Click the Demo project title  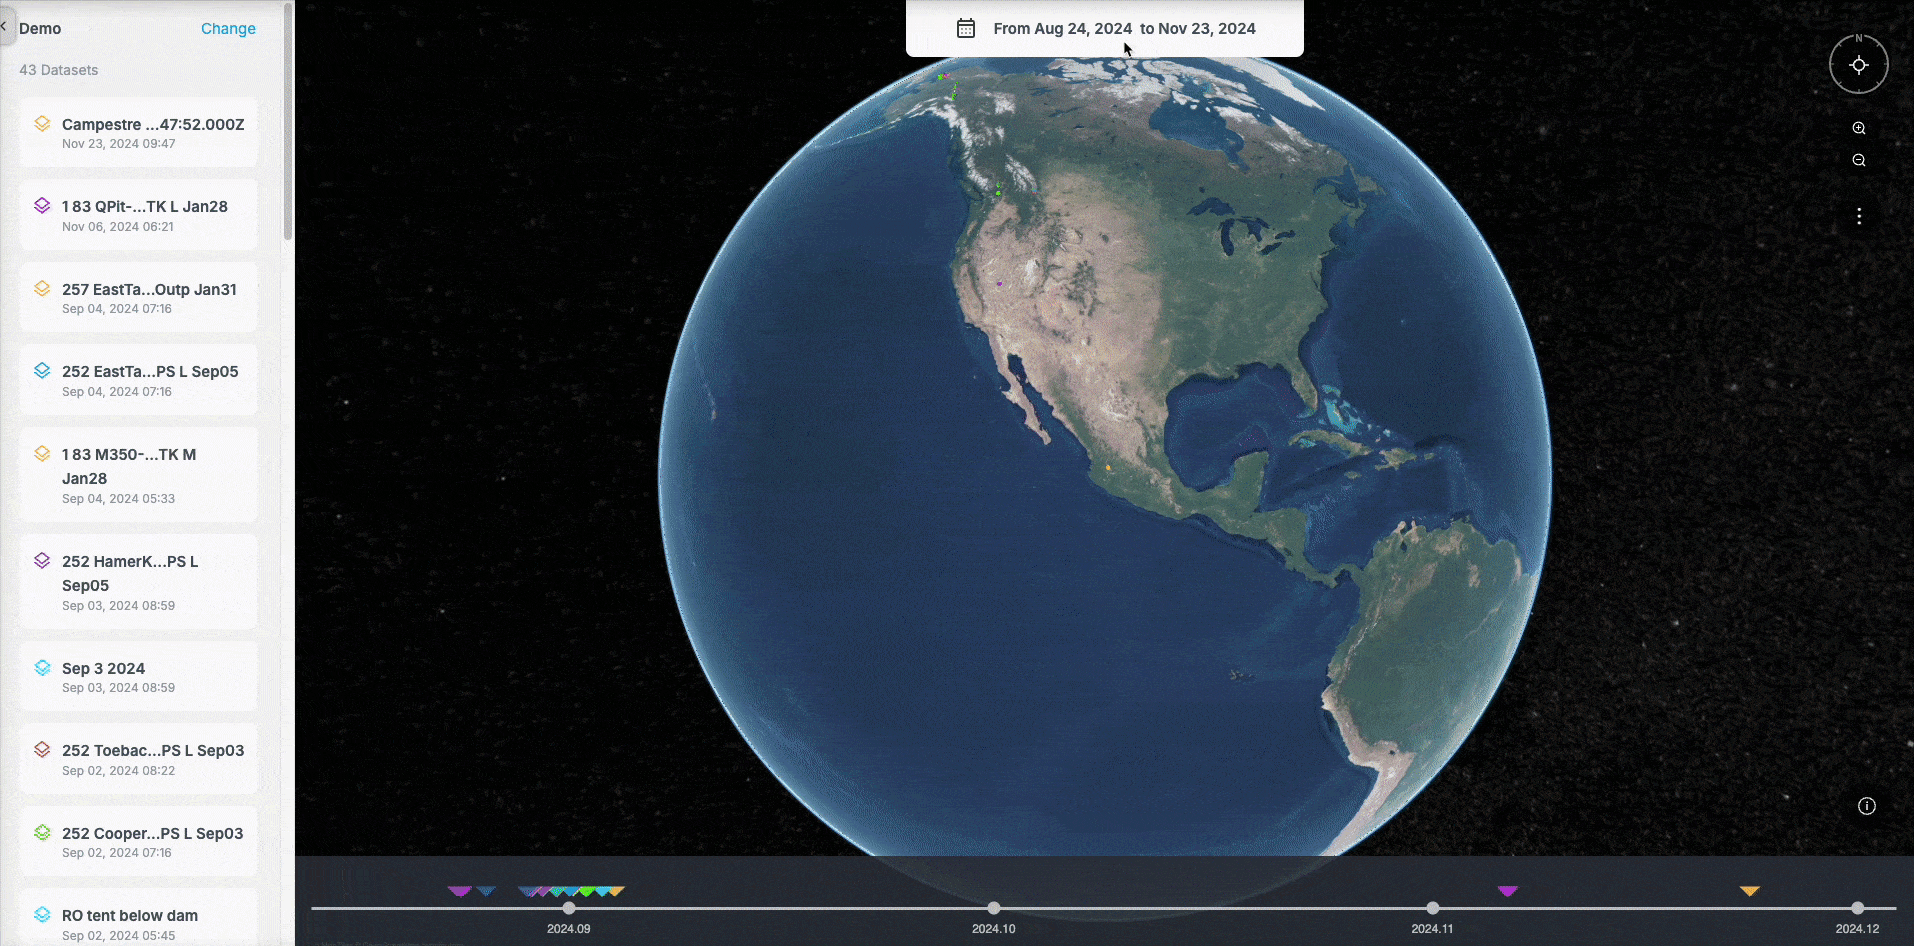point(40,29)
